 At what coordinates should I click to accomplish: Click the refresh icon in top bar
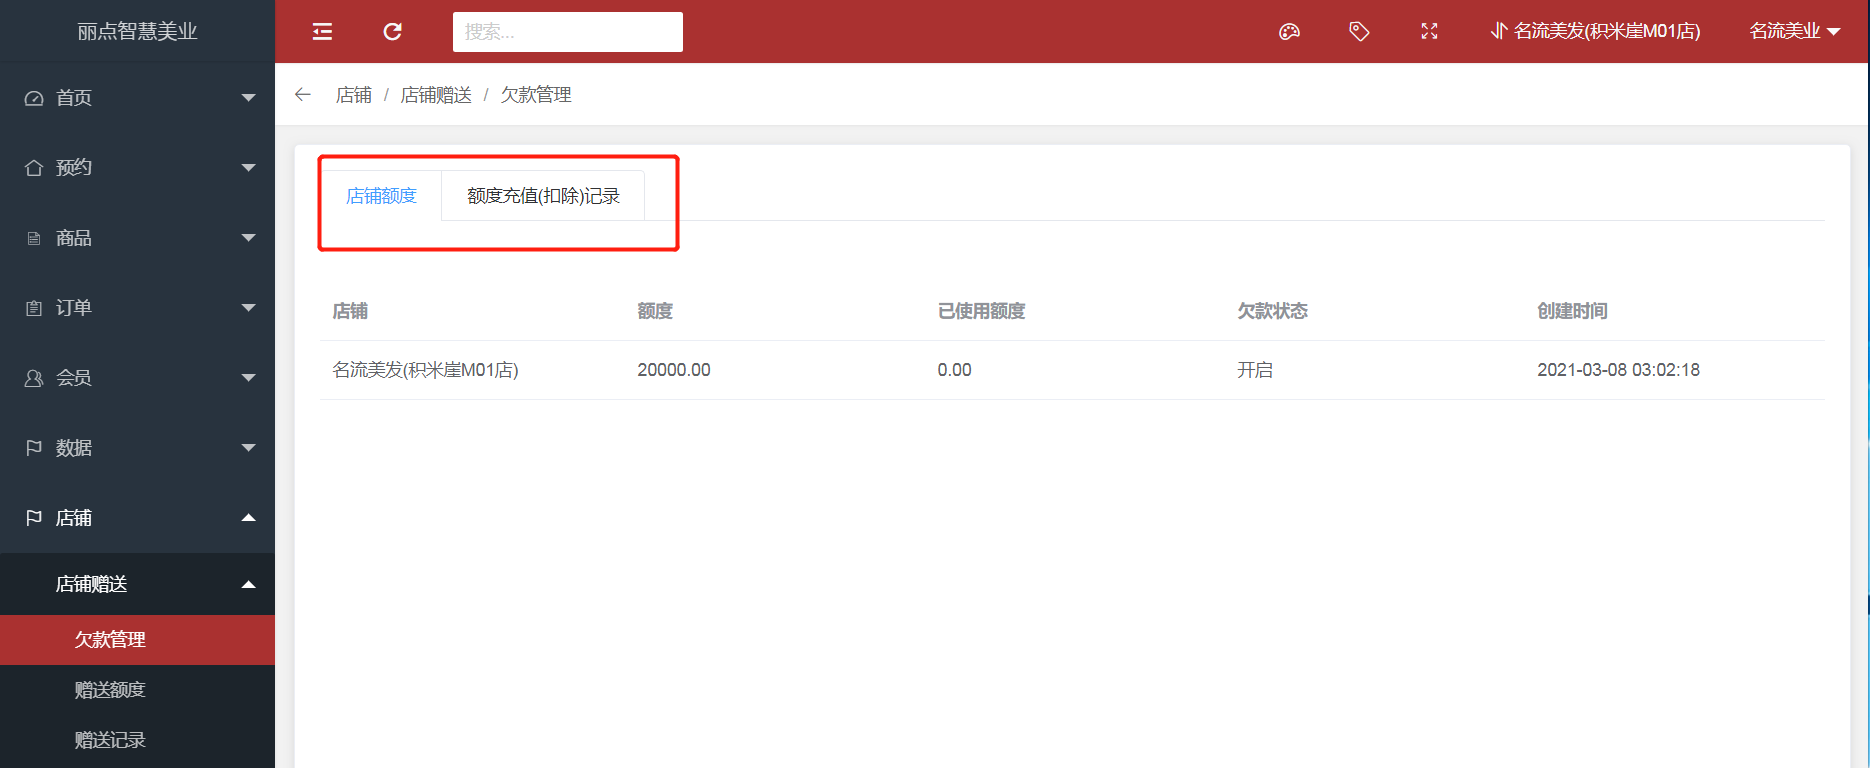(x=393, y=32)
